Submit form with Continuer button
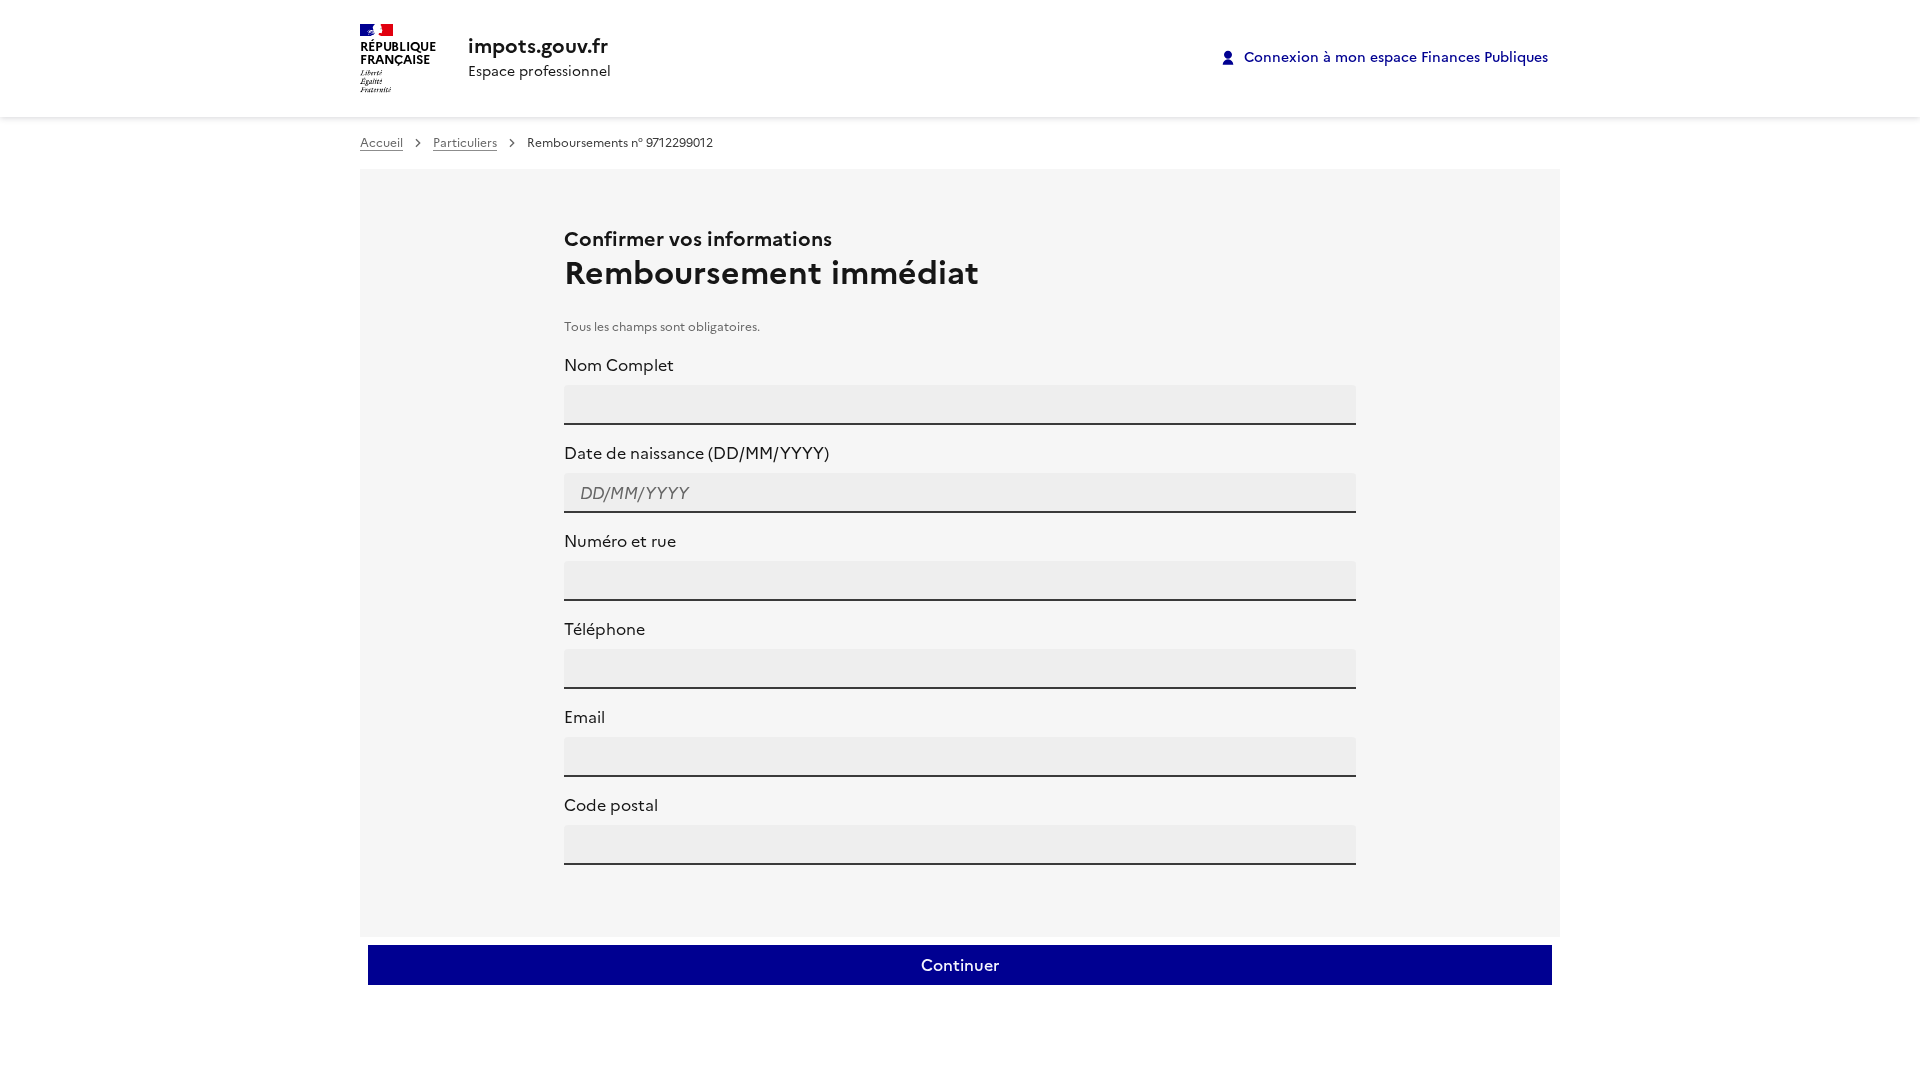The image size is (1920, 1080). coord(960,965)
